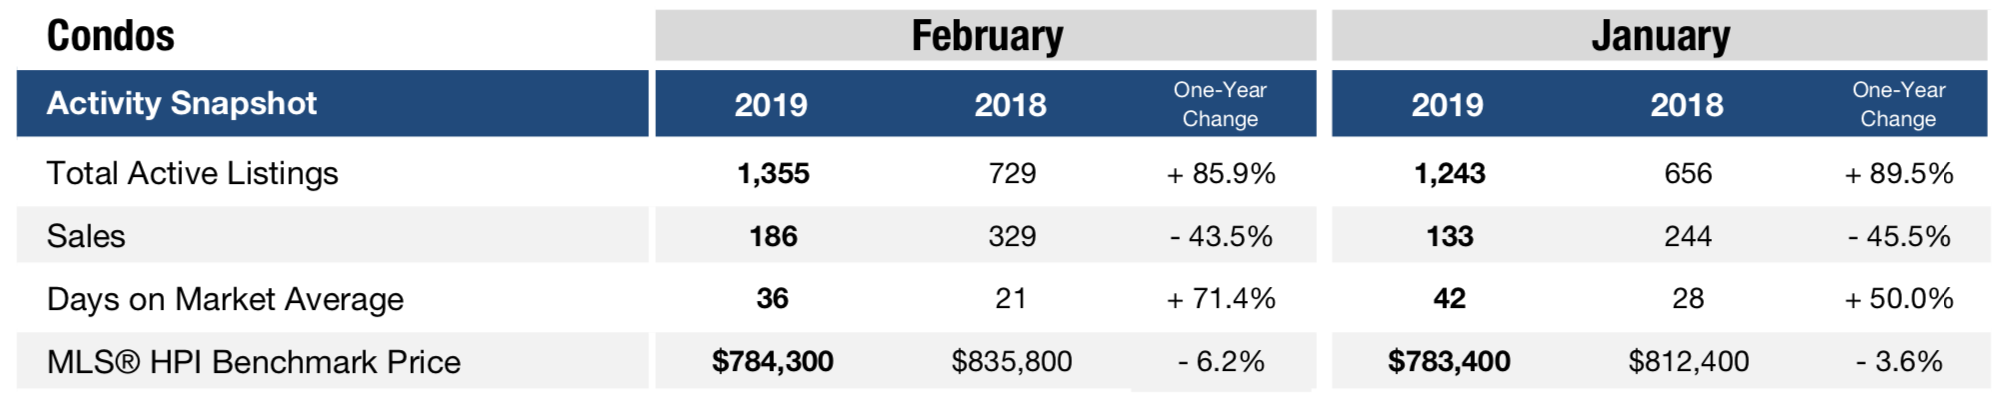1996x398 pixels.
Task: Click the $812,400 benchmark price
Action: 1688,361
